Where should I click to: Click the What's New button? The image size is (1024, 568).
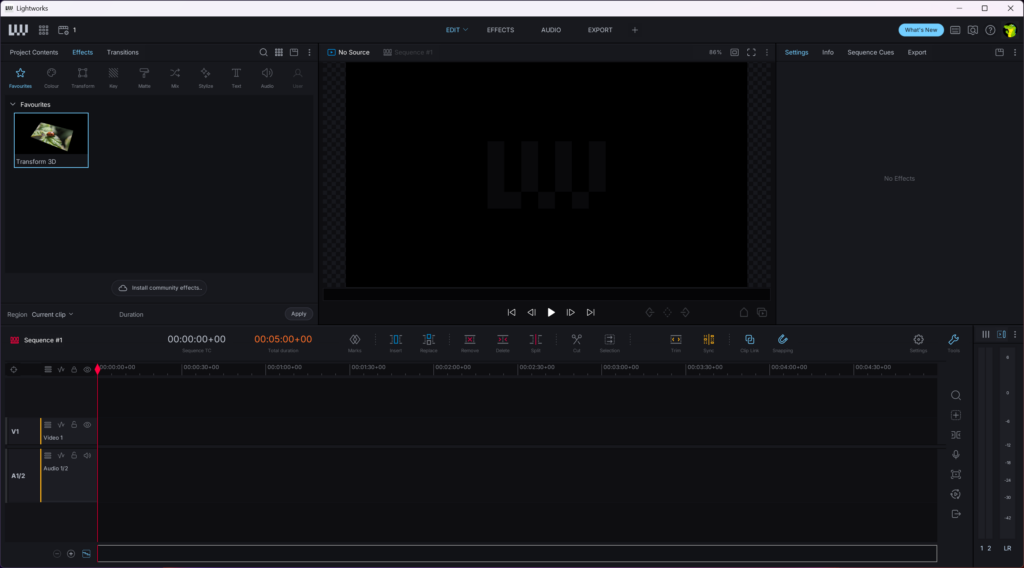pyautogui.click(x=921, y=30)
